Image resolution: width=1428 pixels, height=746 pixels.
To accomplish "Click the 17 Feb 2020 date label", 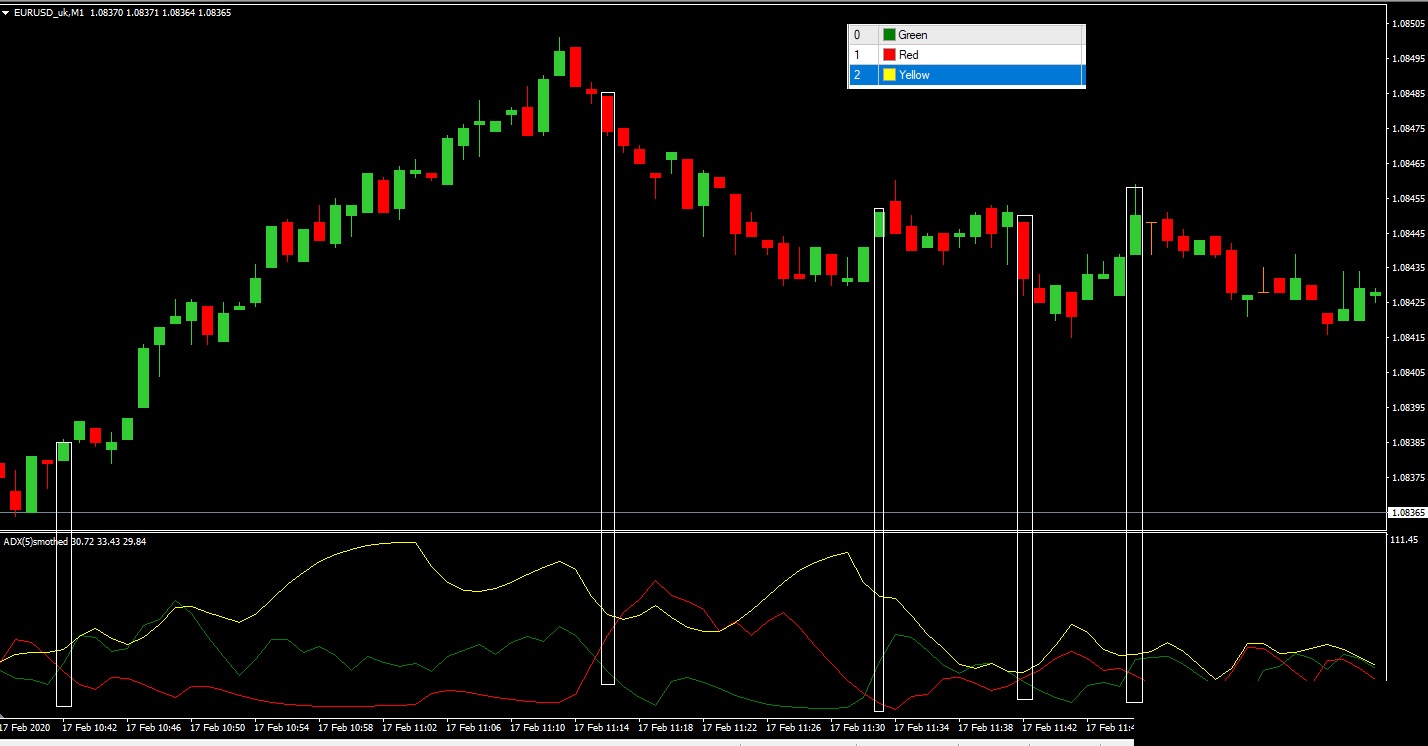I will click(26, 727).
